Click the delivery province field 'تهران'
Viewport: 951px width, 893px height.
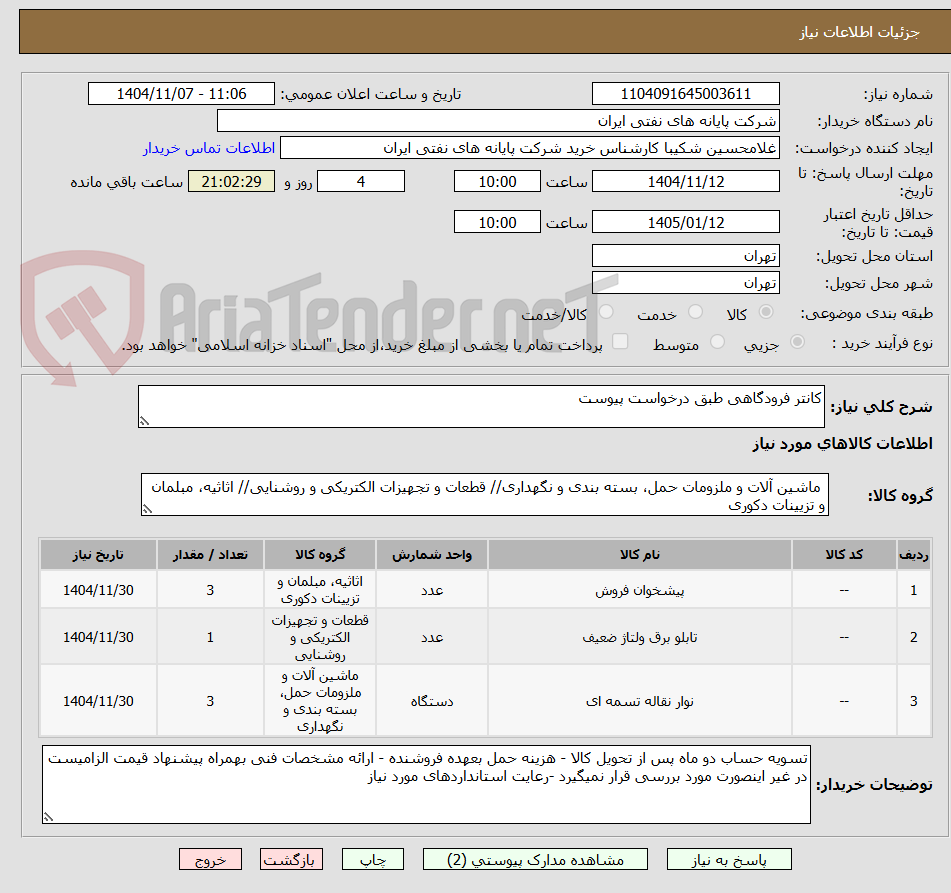685,256
